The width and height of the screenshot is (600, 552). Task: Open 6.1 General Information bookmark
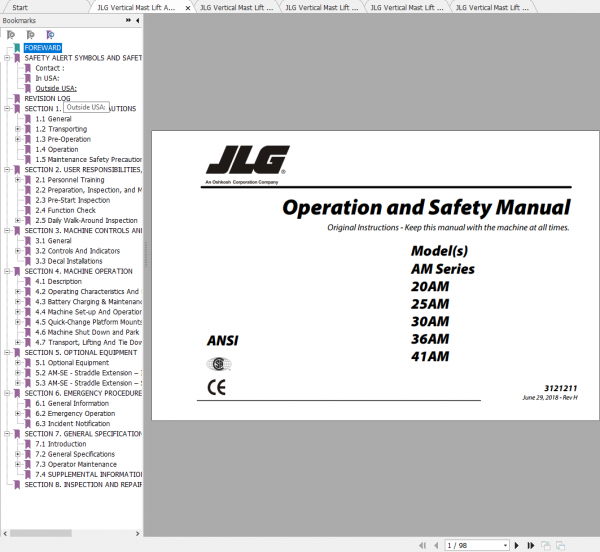[72, 403]
